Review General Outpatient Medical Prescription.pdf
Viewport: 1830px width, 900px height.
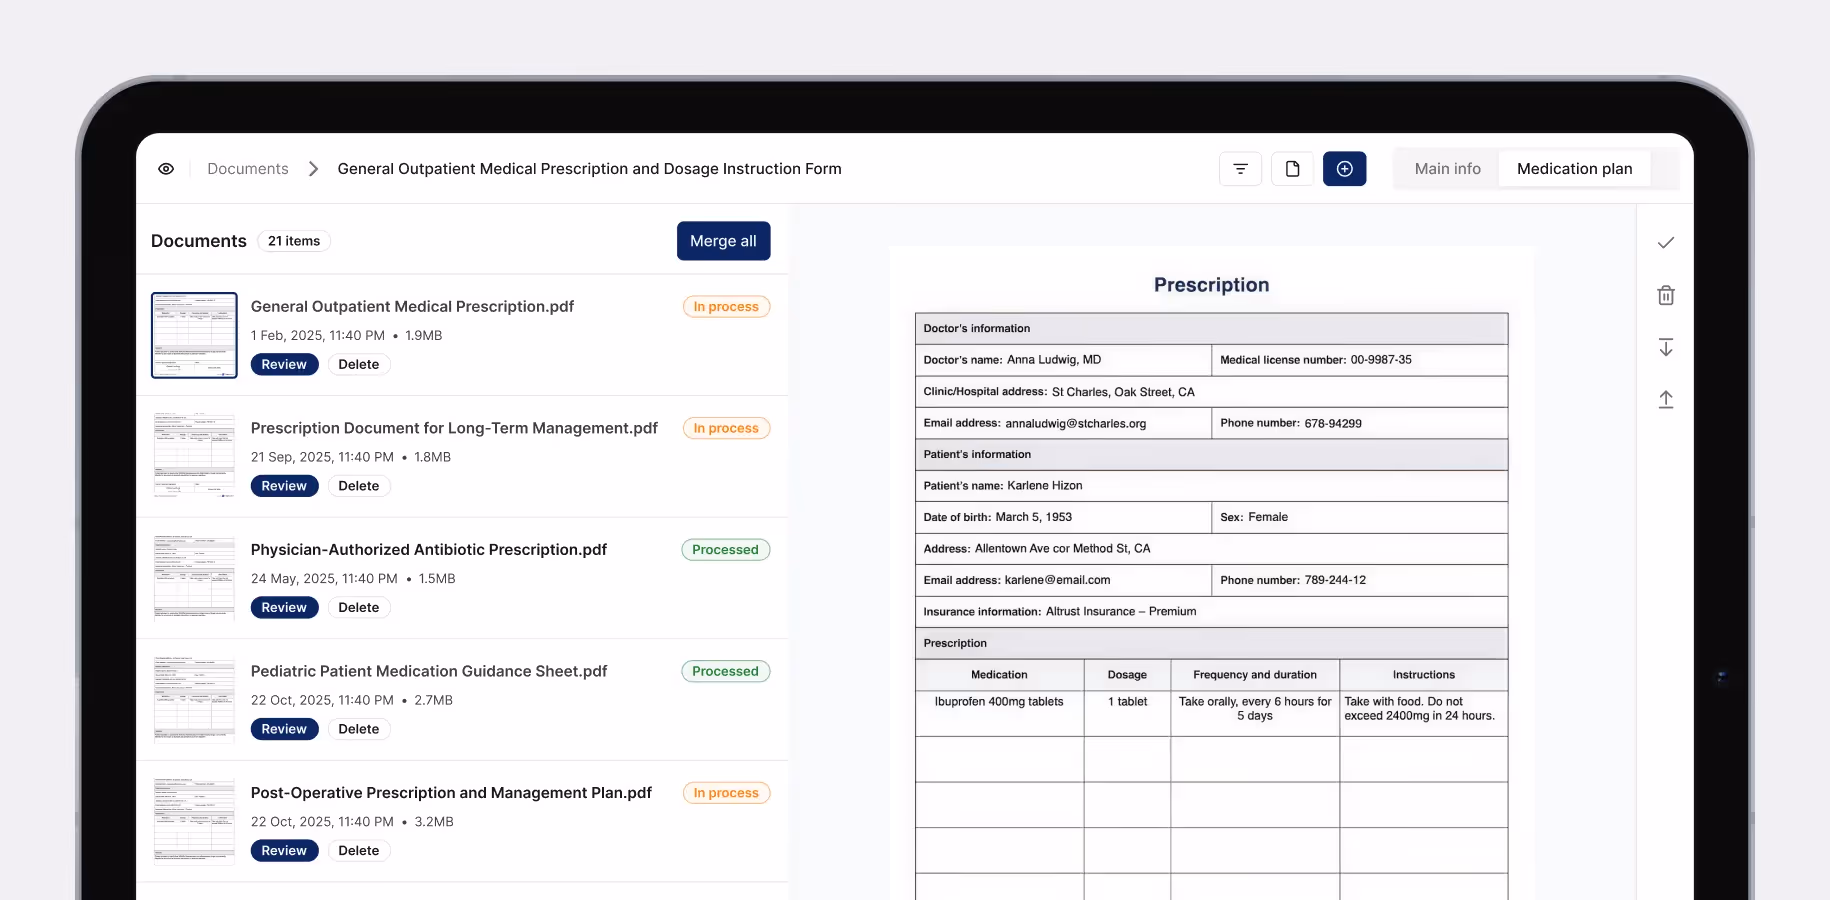point(284,364)
